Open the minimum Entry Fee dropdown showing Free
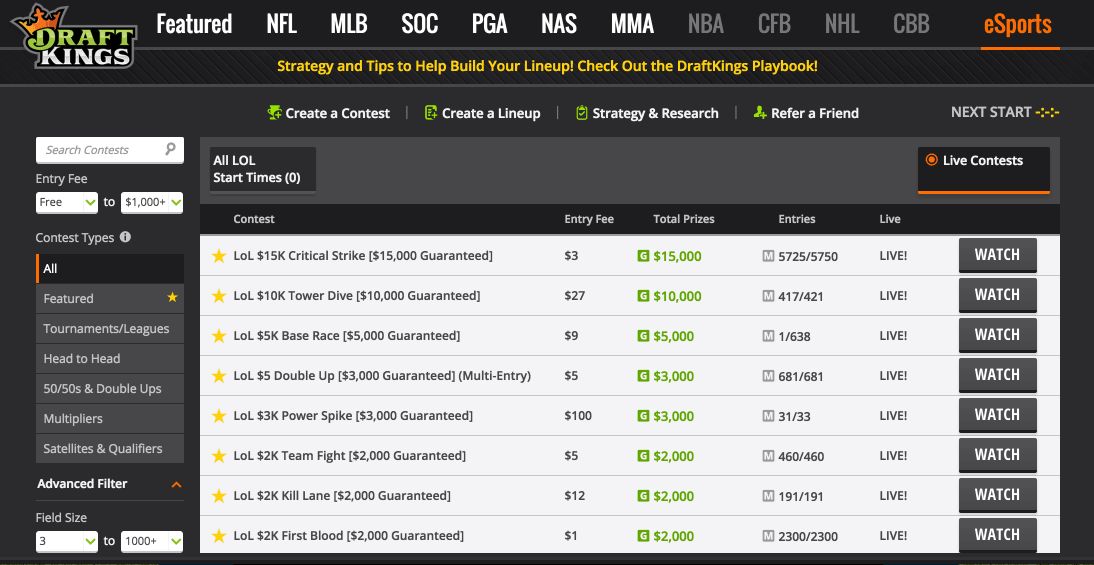This screenshot has height=565, width=1094. point(67,202)
